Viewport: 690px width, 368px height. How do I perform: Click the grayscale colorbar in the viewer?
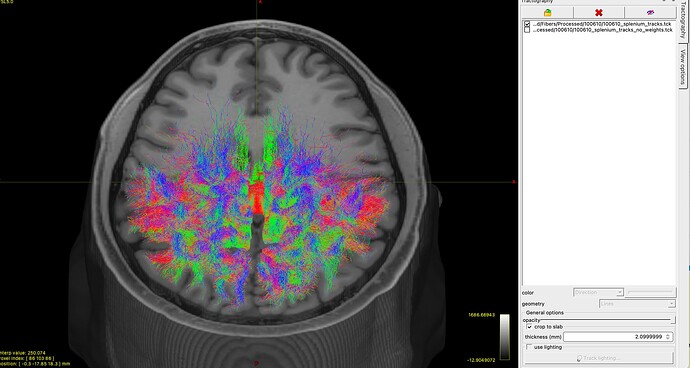505,336
